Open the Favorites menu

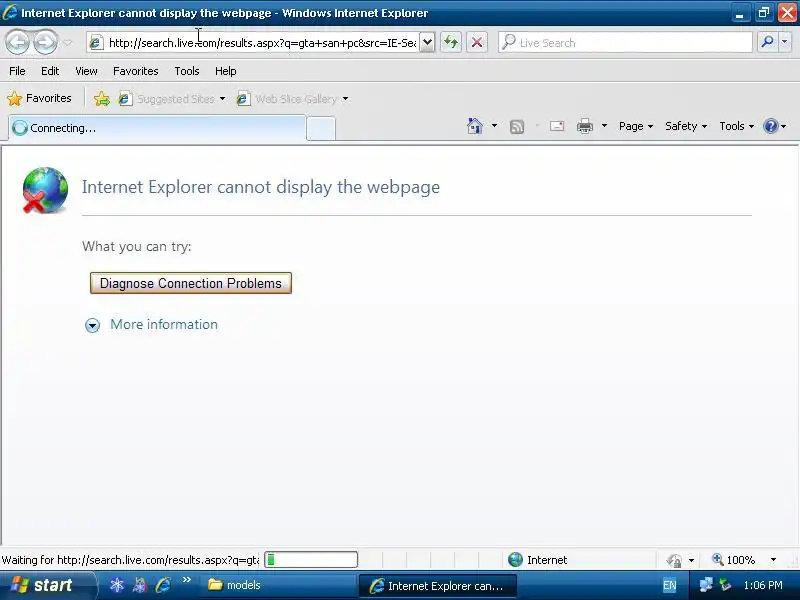coord(136,71)
